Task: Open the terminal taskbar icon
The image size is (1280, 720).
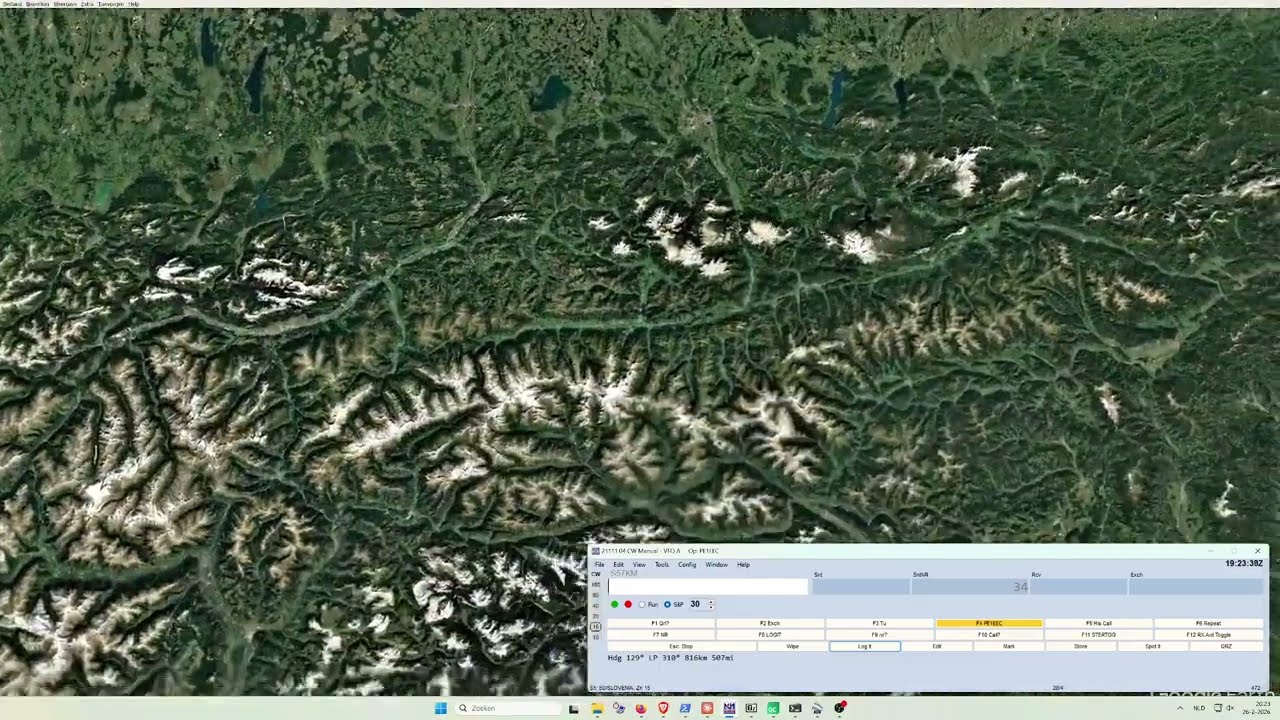Action: tap(795, 708)
